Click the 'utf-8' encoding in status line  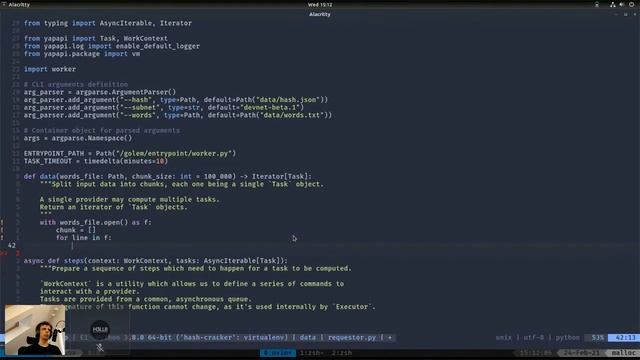pyautogui.click(x=533, y=338)
